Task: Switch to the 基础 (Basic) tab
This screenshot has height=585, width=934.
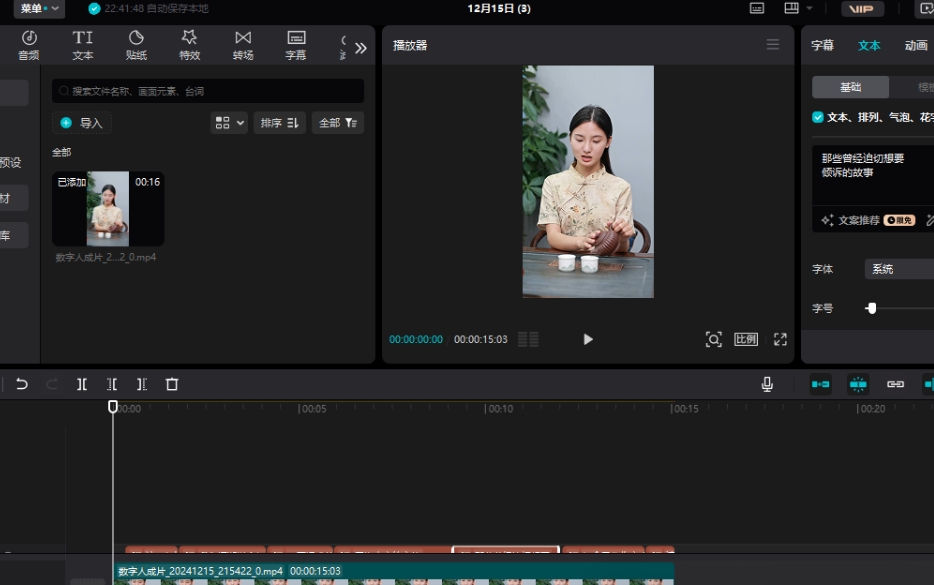Action: tap(851, 87)
